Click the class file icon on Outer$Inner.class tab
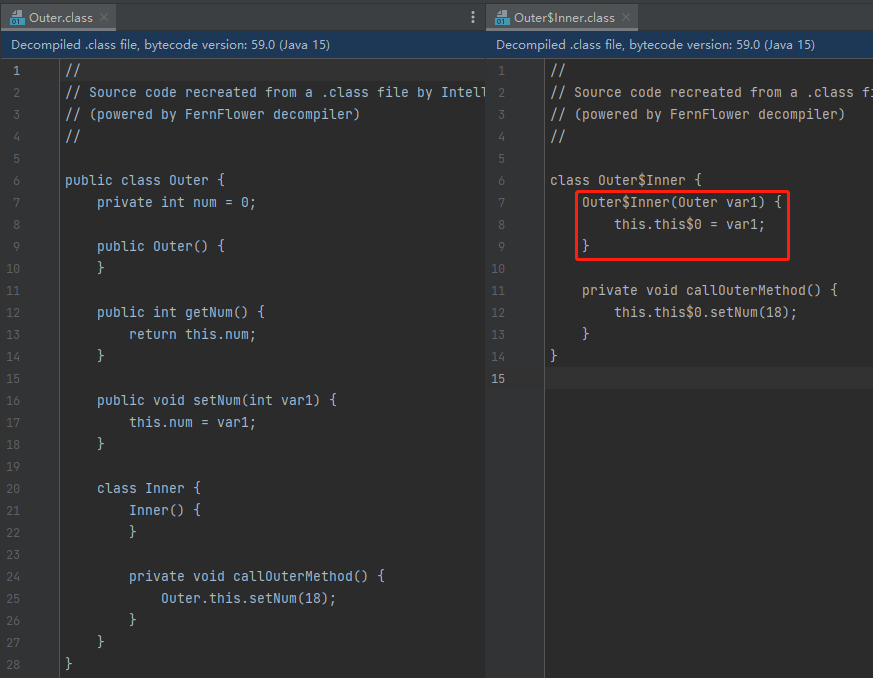Image resolution: width=873 pixels, height=678 pixels. (502, 18)
